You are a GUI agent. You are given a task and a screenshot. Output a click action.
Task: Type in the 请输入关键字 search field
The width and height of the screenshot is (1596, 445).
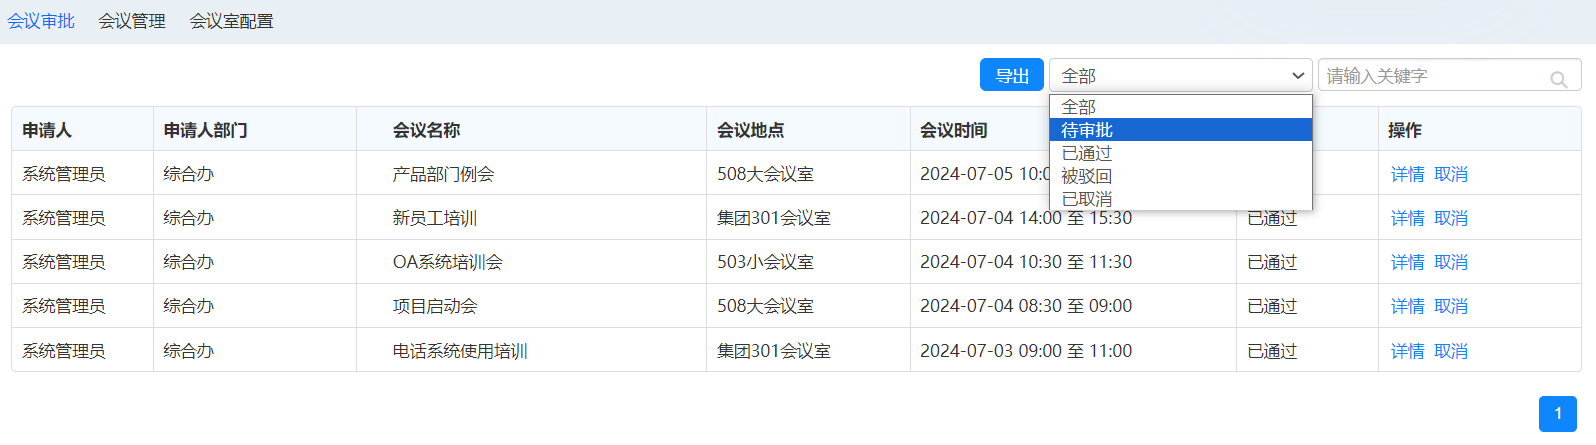(1432, 76)
